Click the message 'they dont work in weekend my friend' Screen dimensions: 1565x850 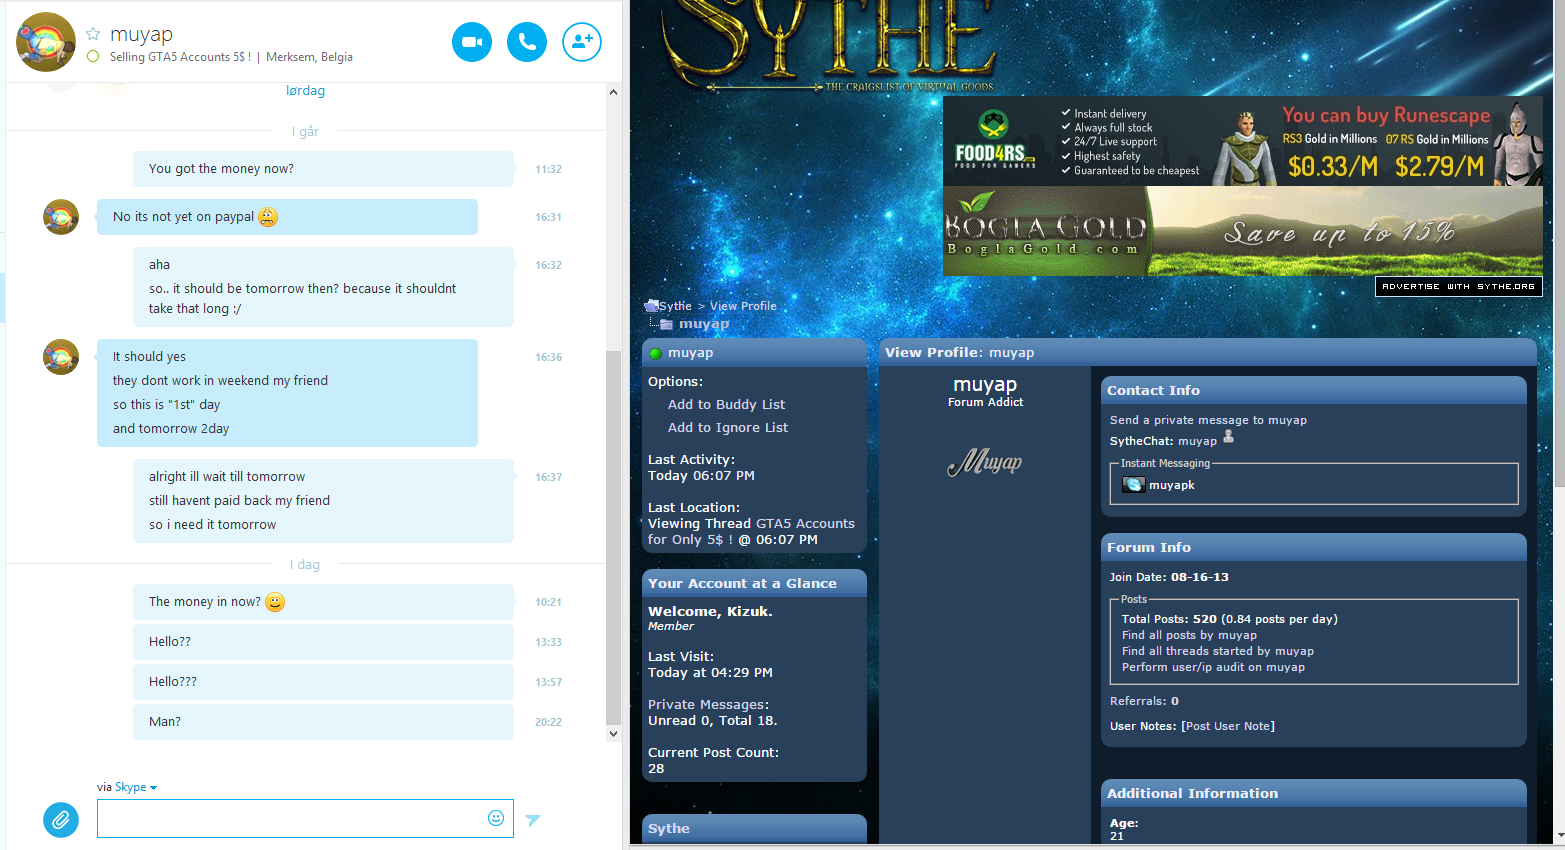[x=220, y=381]
